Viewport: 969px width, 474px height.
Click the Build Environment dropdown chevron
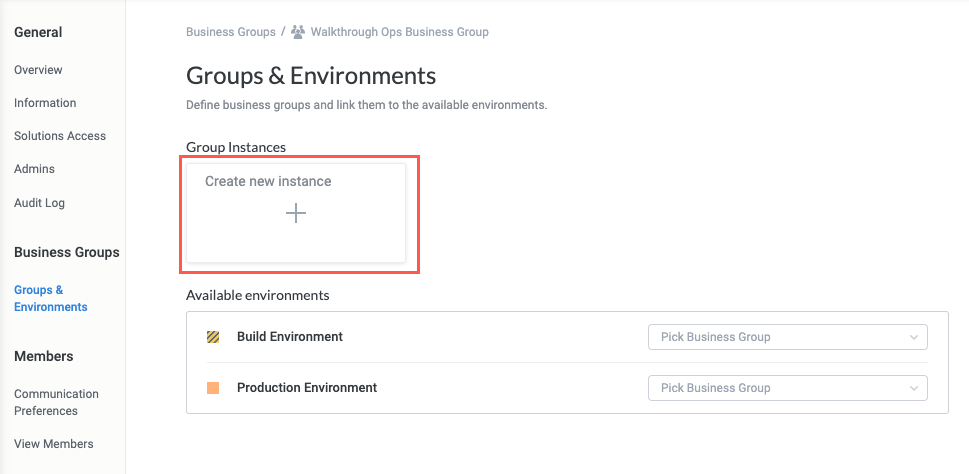point(914,337)
